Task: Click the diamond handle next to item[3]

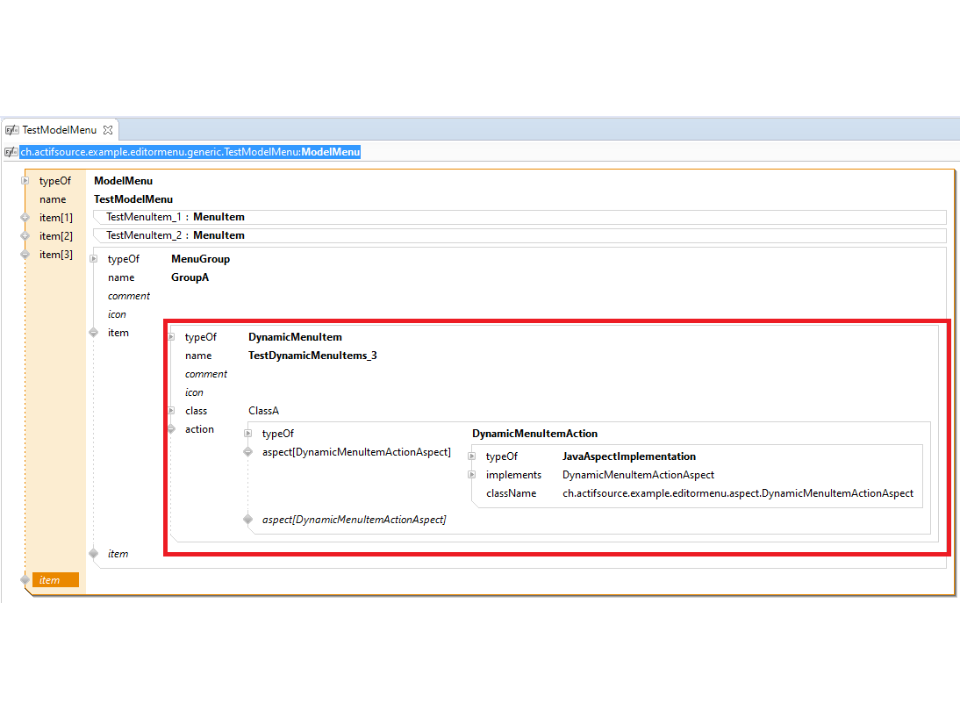Action: coord(25,255)
